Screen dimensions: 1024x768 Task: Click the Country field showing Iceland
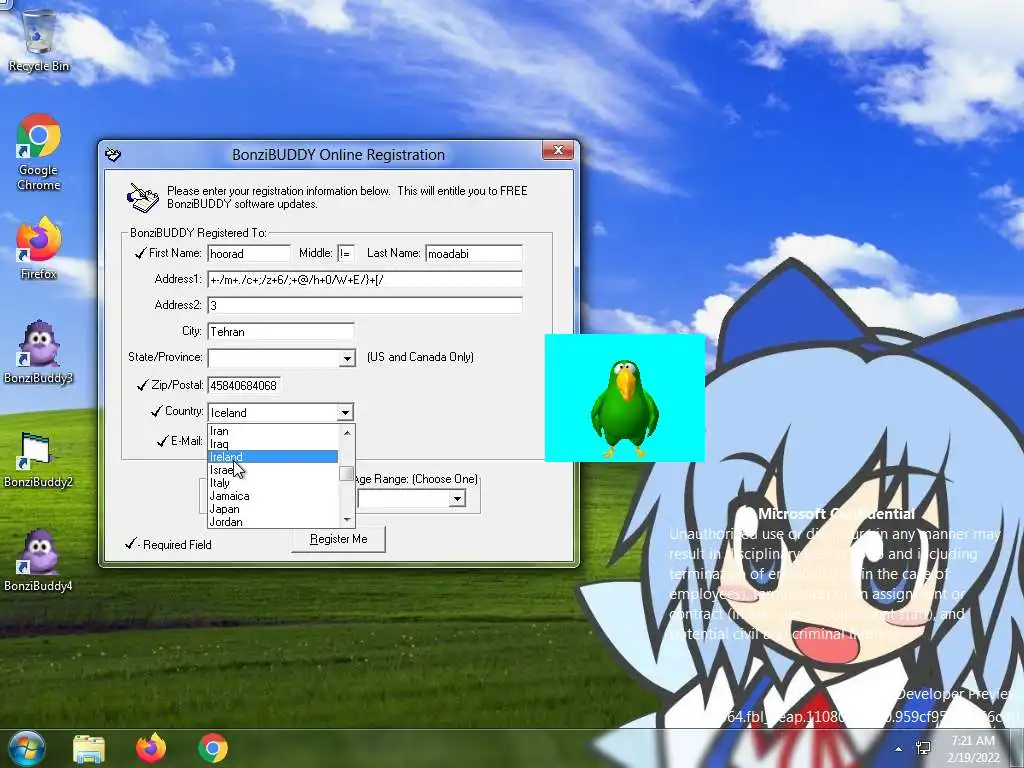272,413
